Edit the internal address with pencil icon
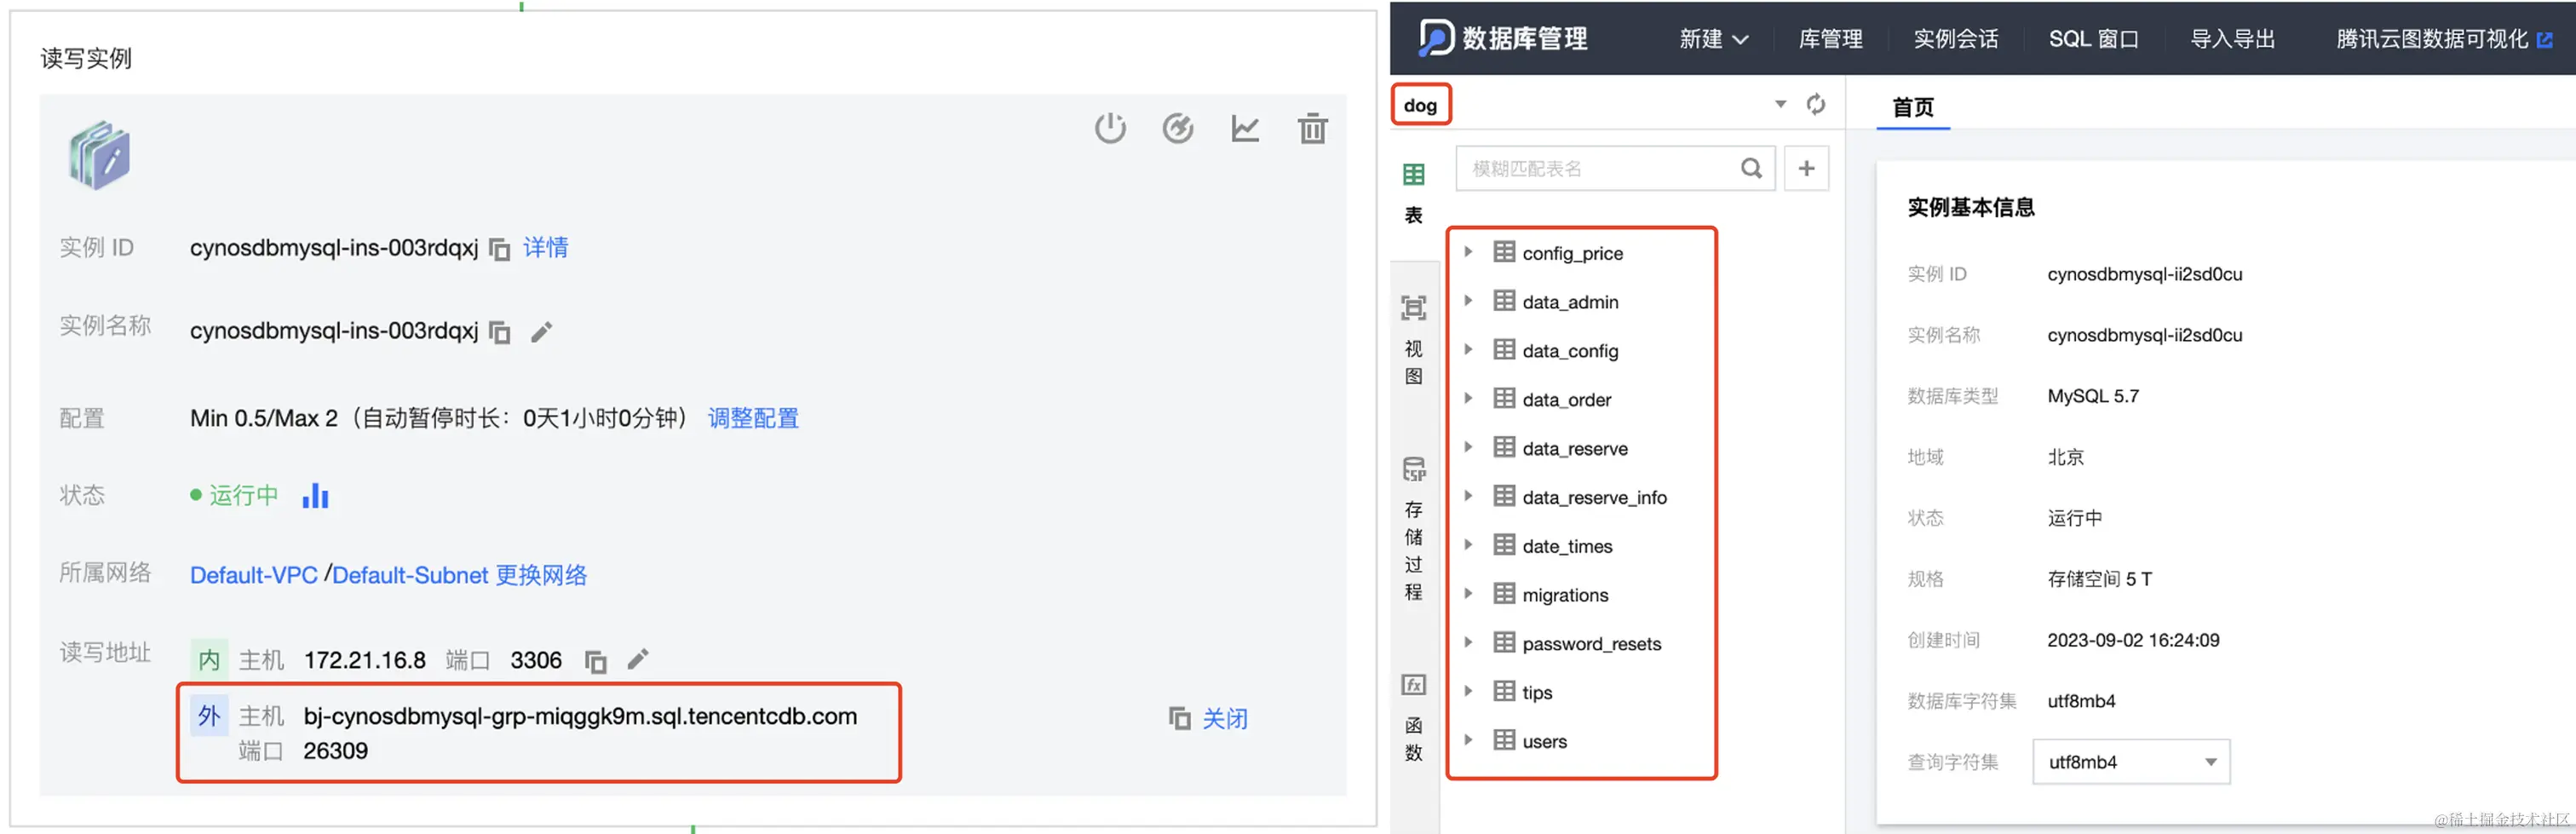 pyautogui.click(x=638, y=659)
